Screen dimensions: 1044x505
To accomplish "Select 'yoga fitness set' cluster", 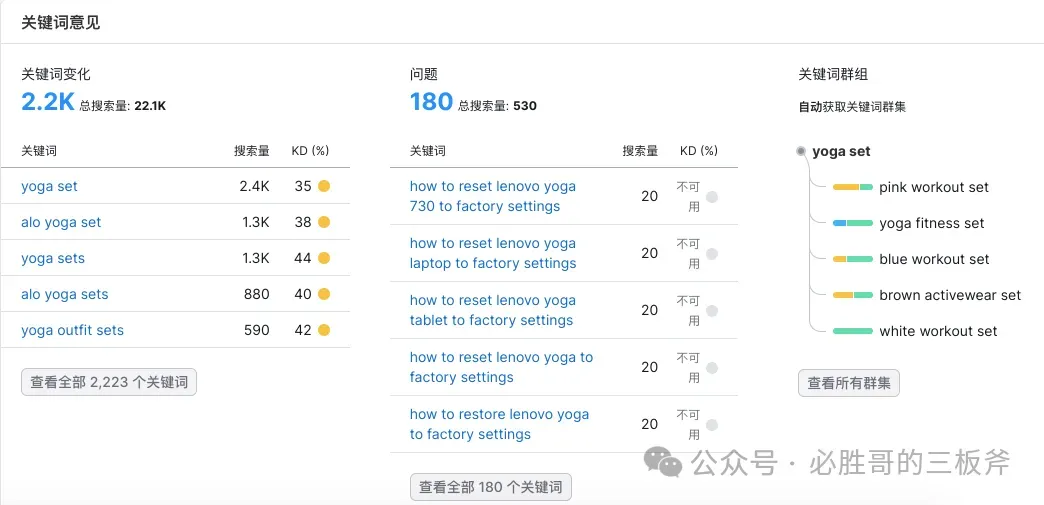I will tap(931, 223).
